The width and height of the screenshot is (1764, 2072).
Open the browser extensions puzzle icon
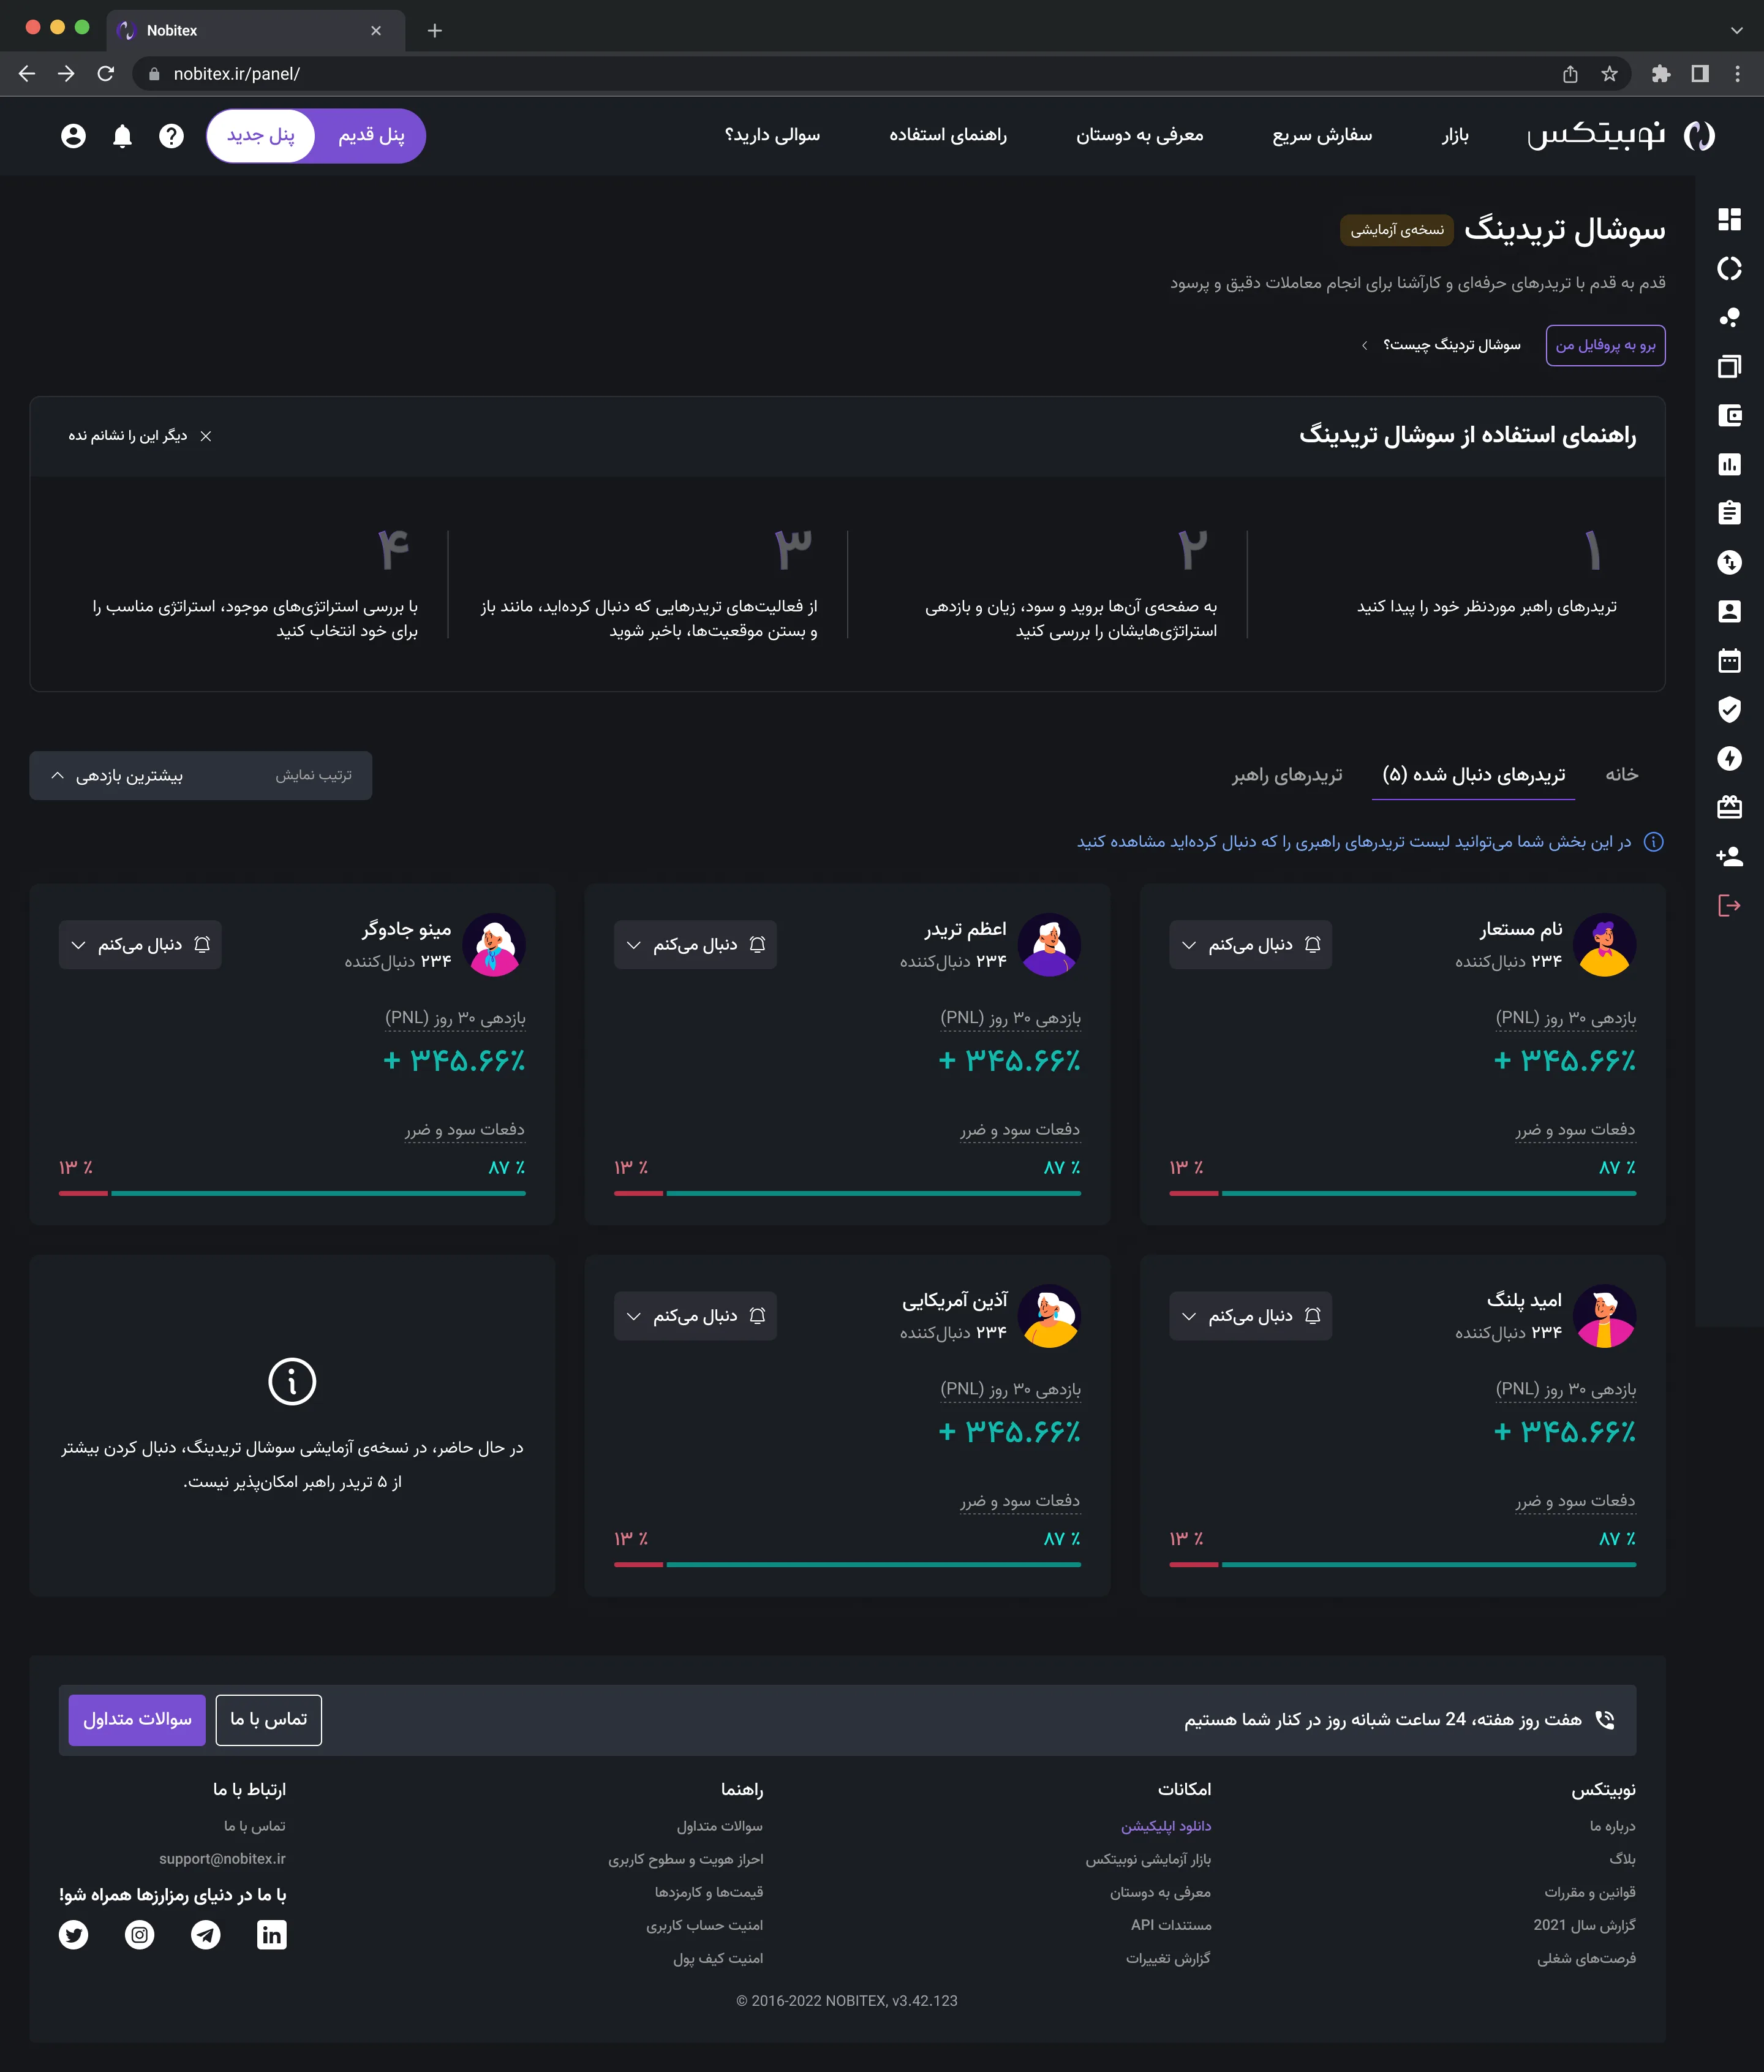tap(1660, 74)
